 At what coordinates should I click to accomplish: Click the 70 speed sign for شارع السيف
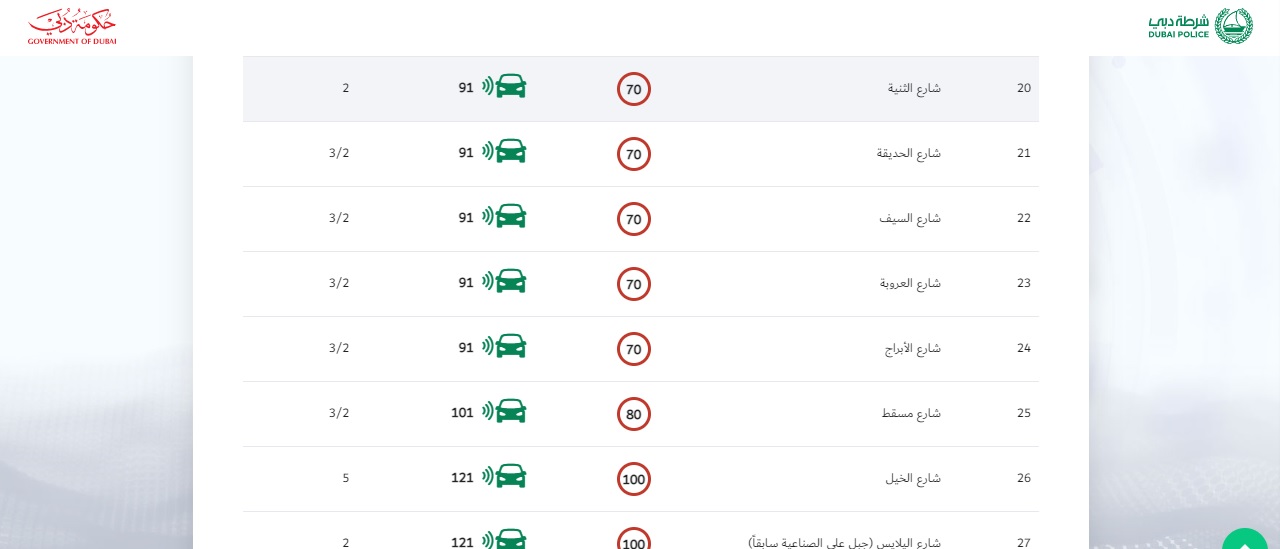pos(634,219)
